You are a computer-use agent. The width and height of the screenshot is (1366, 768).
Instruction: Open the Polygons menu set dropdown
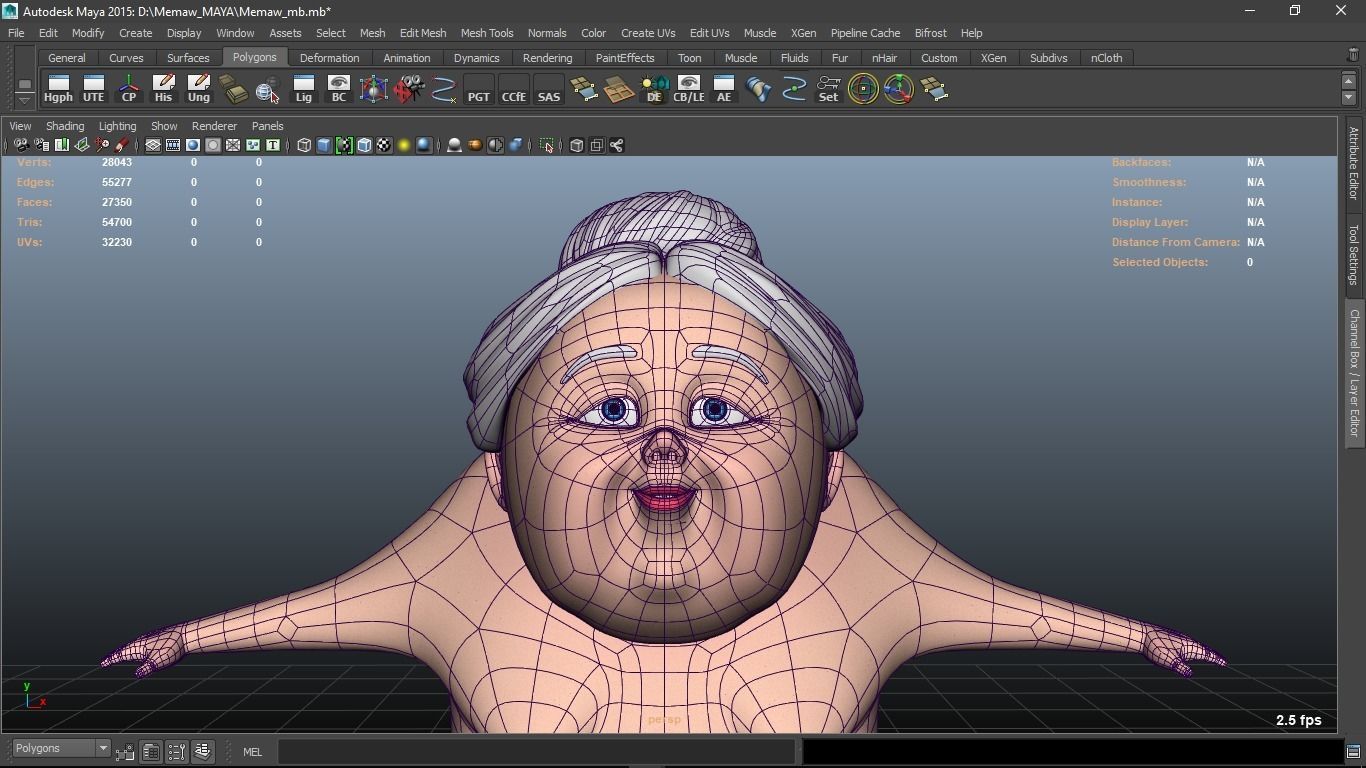pyautogui.click(x=61, y=749)
